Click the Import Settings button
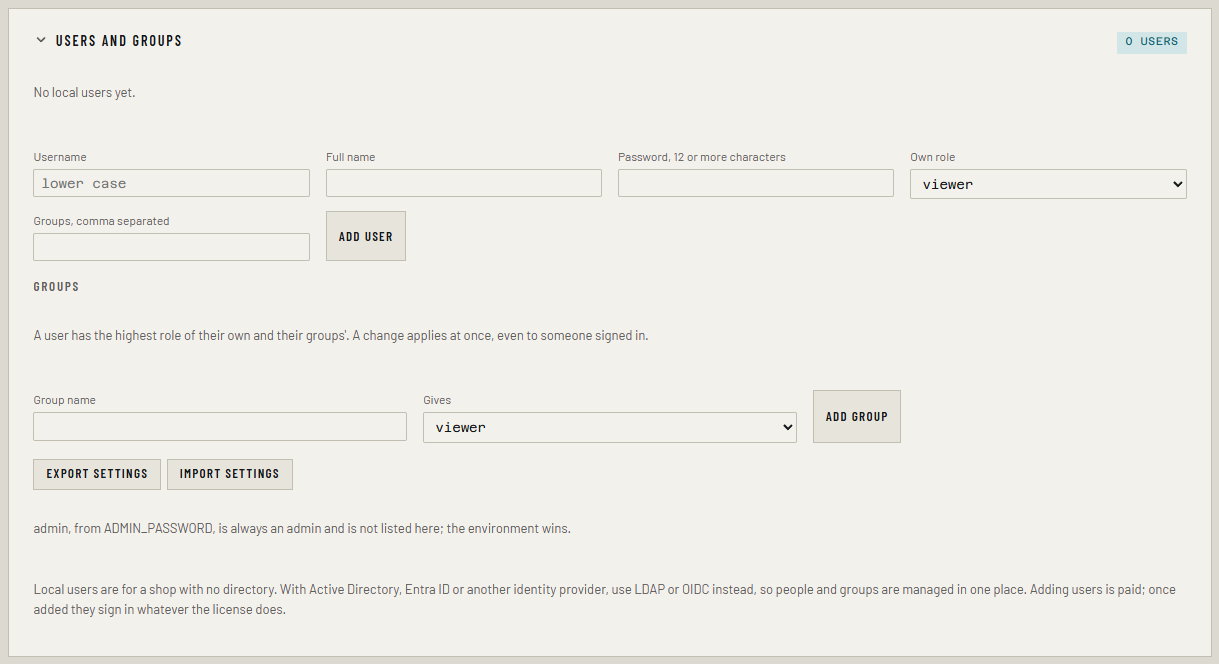This screenshot has width=1219, height=664. pos(230,474)
